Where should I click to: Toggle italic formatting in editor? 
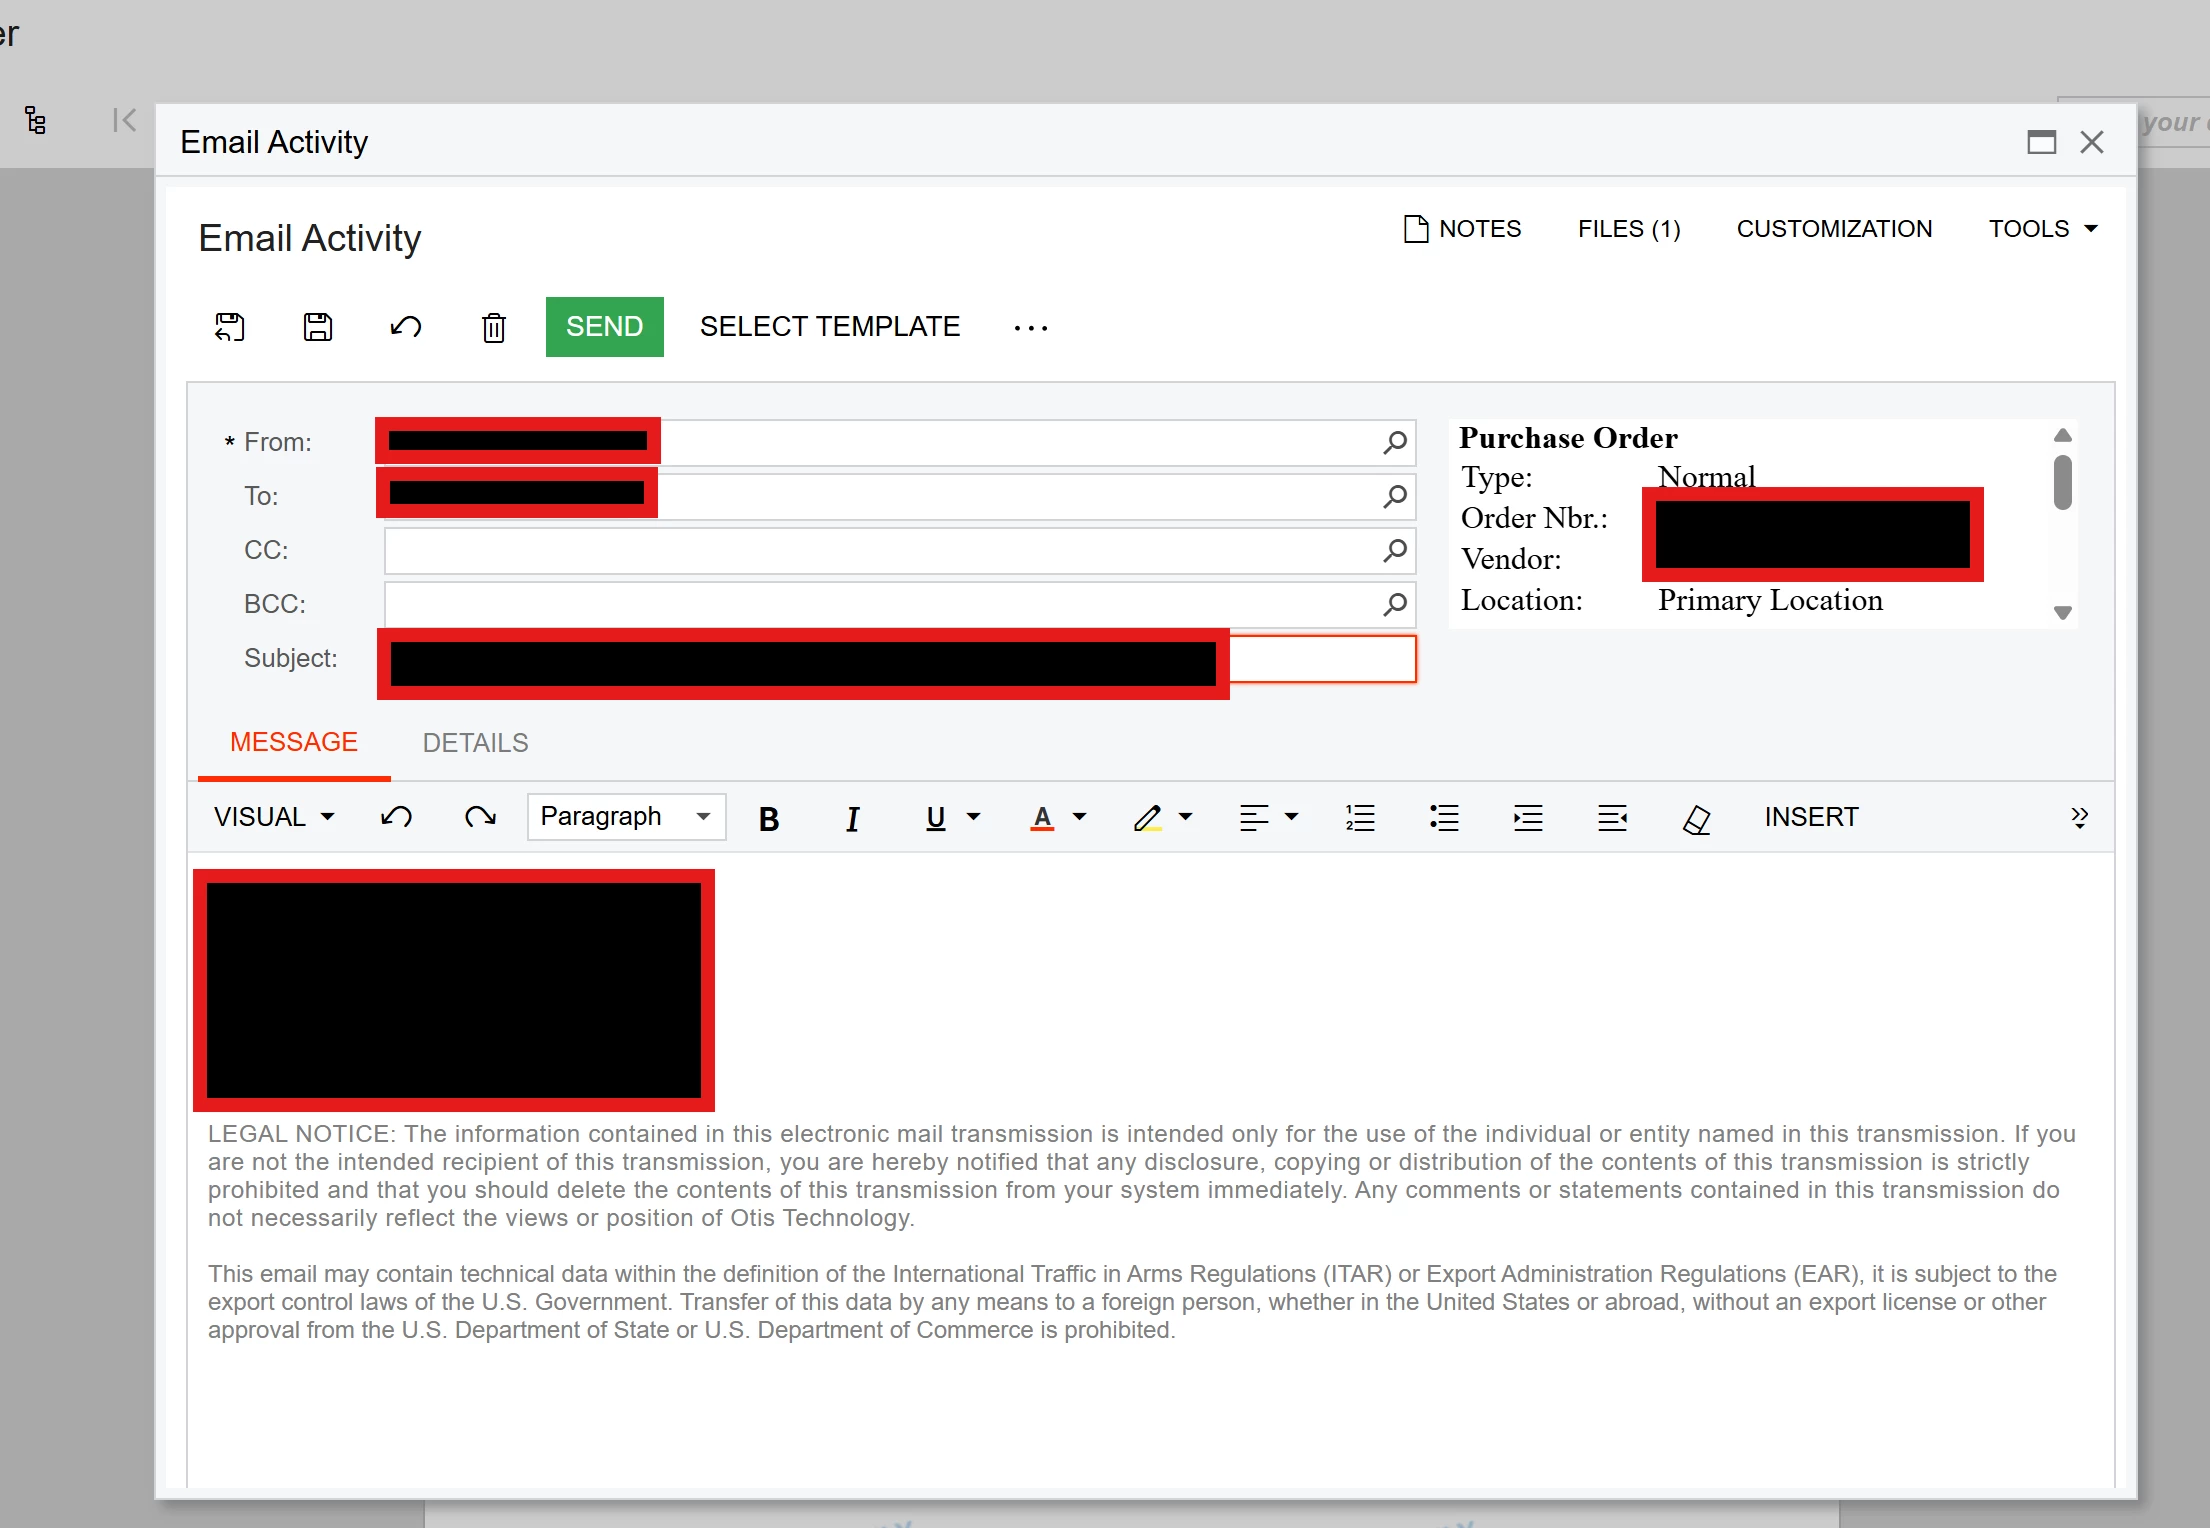(852, 818)
